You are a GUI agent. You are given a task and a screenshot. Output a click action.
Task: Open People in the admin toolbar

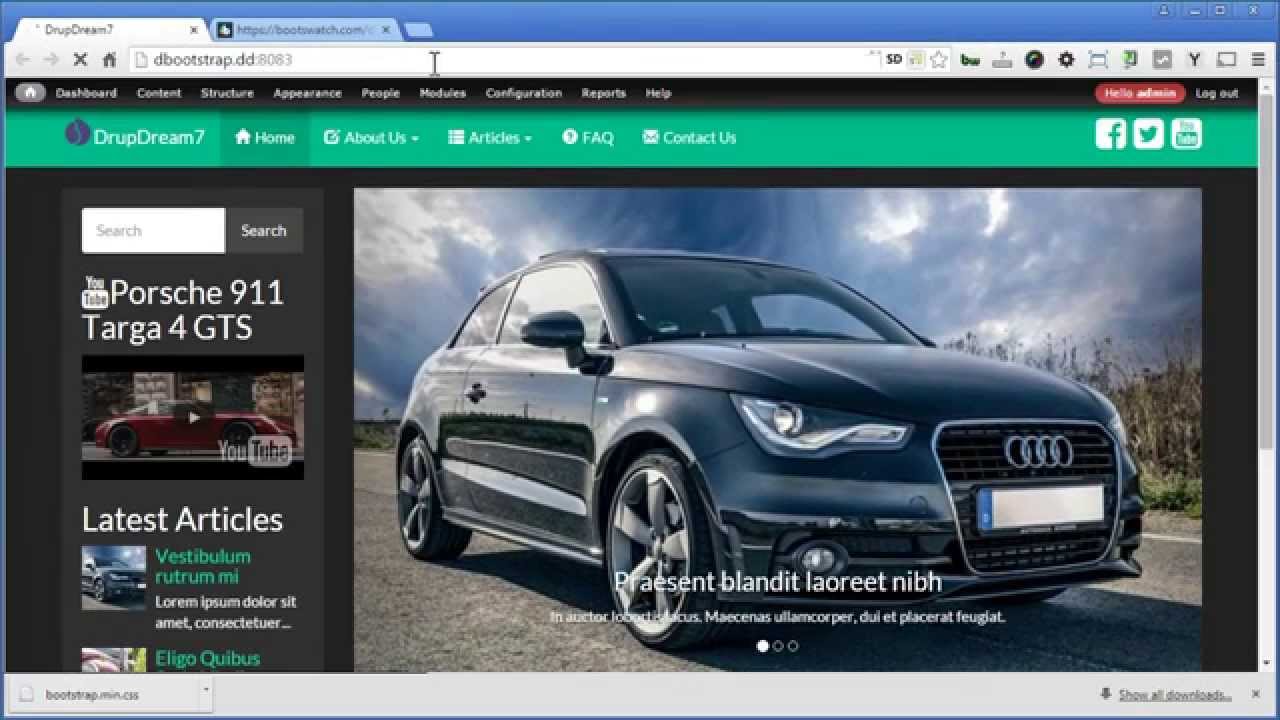[x=380, y=93]
